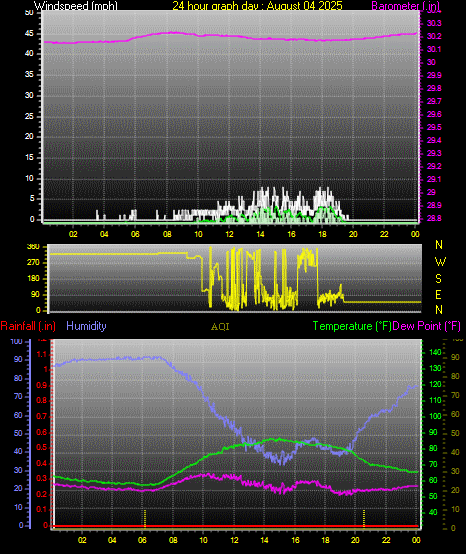Click '70' on the blue humidity axis

click(x=18, y=396)
